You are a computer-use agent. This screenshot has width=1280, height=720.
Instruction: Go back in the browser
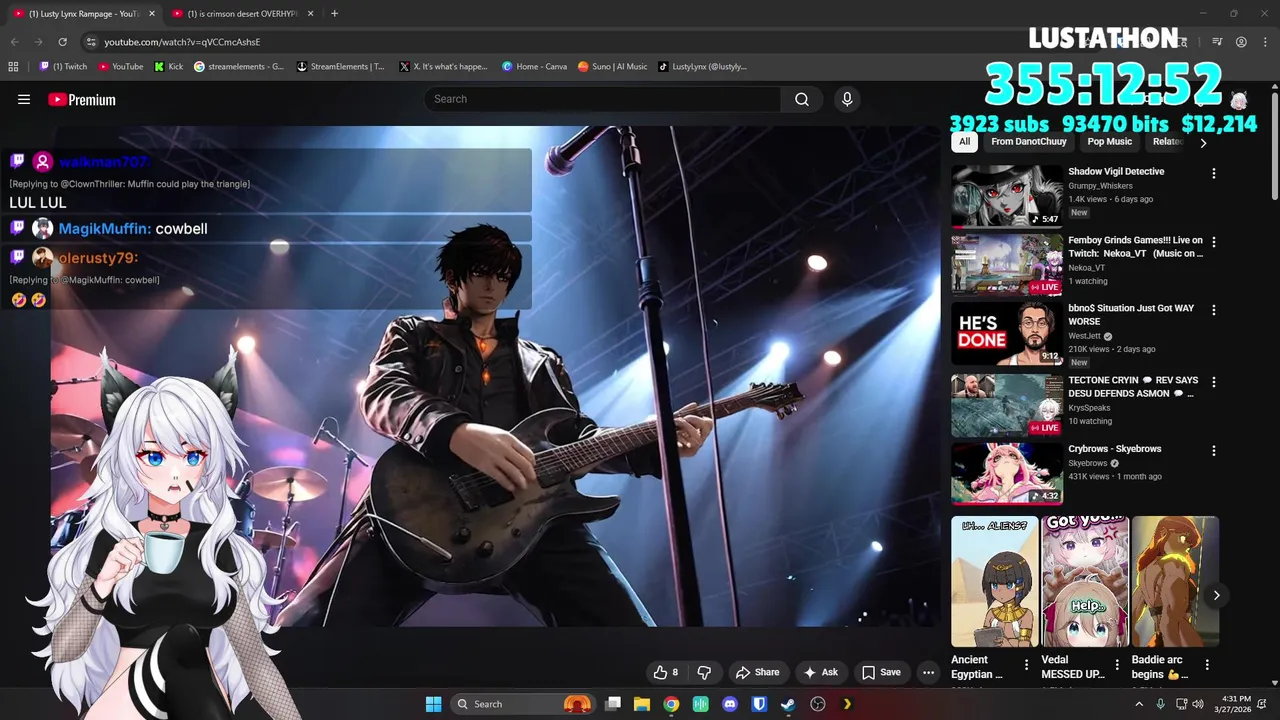[14, 42]
